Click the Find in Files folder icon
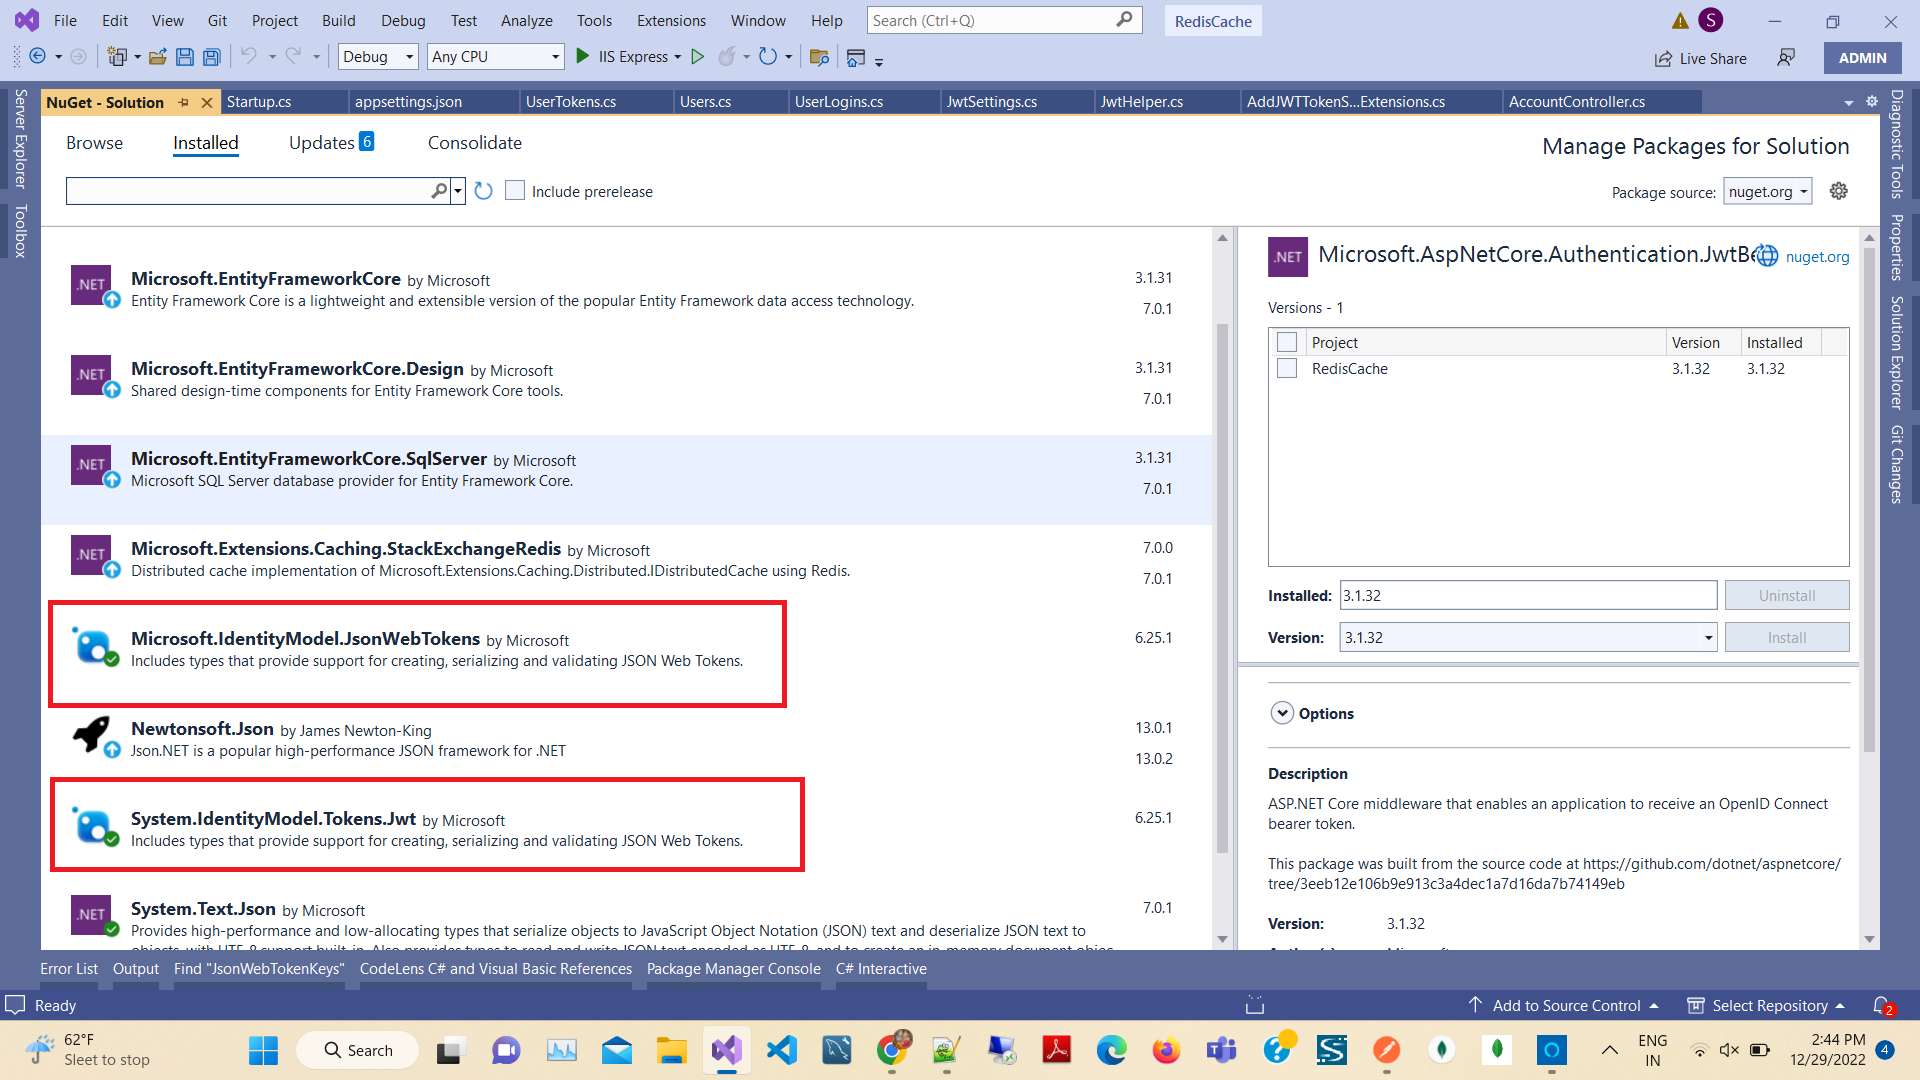This screenshot has width=1920, height=1080. (819, 57)
